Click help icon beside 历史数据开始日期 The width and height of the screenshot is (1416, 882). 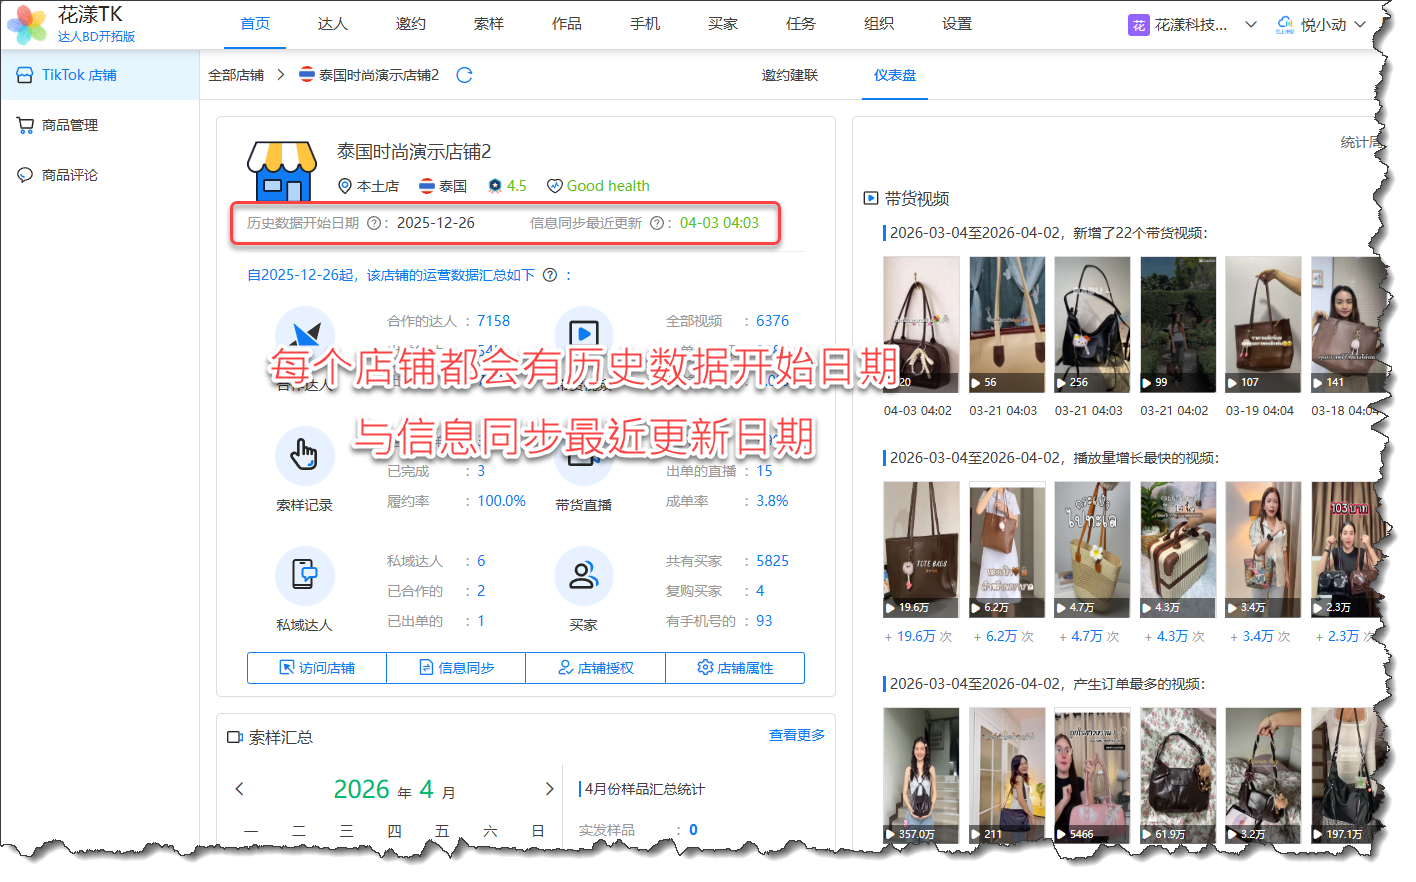pos(374,223)
